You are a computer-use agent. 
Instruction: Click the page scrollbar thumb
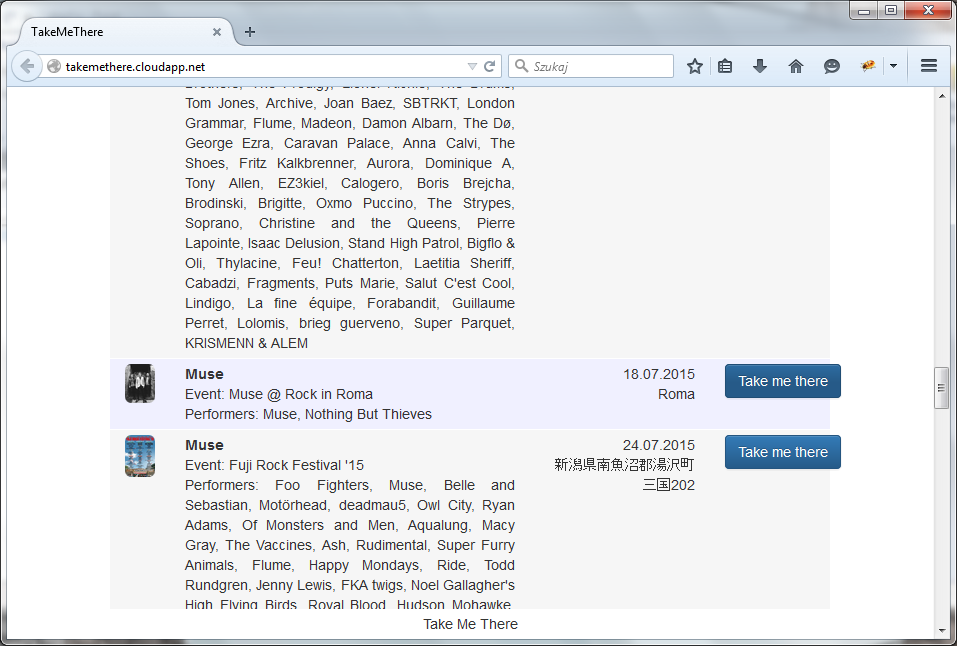941,388
